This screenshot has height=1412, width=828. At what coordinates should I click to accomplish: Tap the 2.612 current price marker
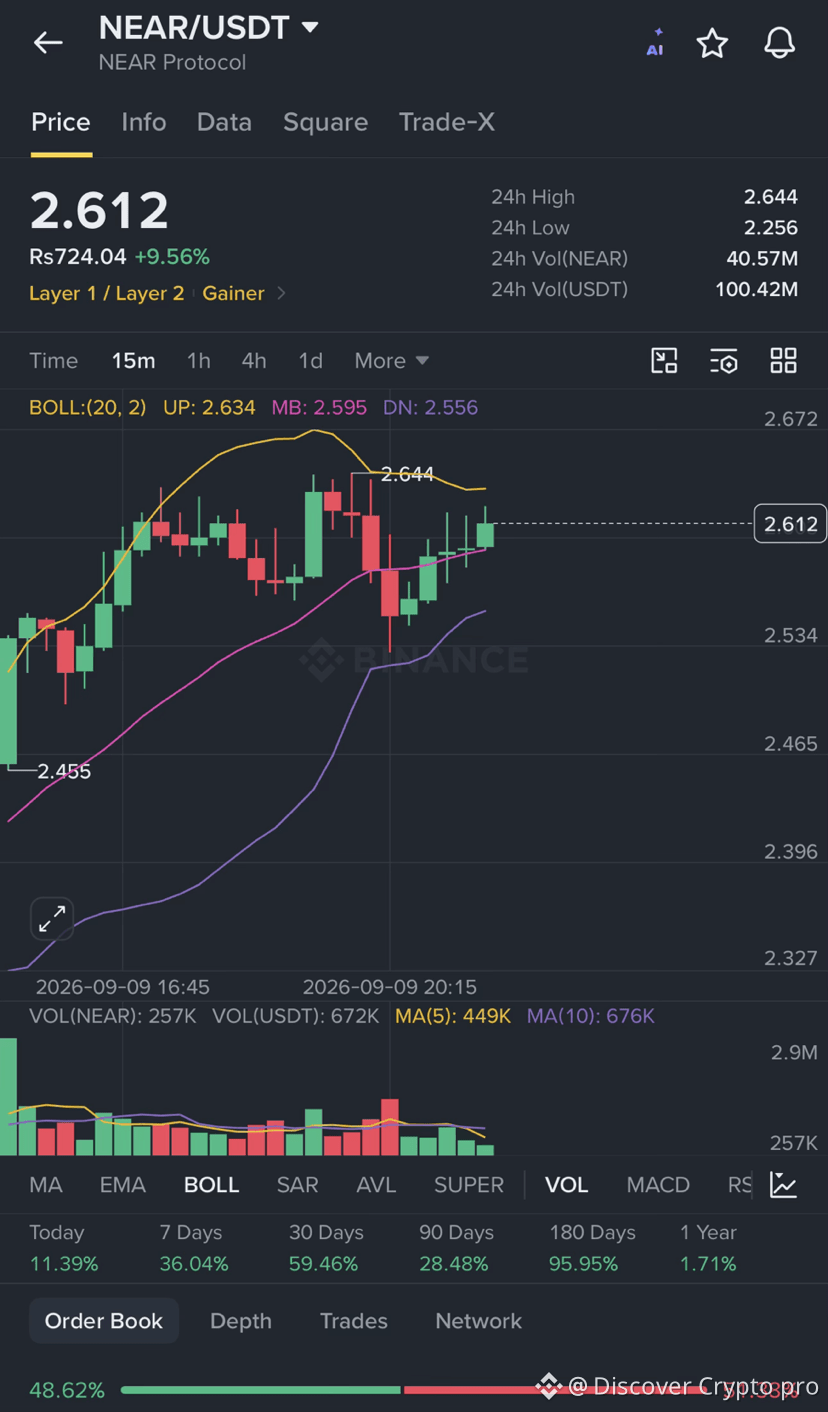tap(790, 524)
